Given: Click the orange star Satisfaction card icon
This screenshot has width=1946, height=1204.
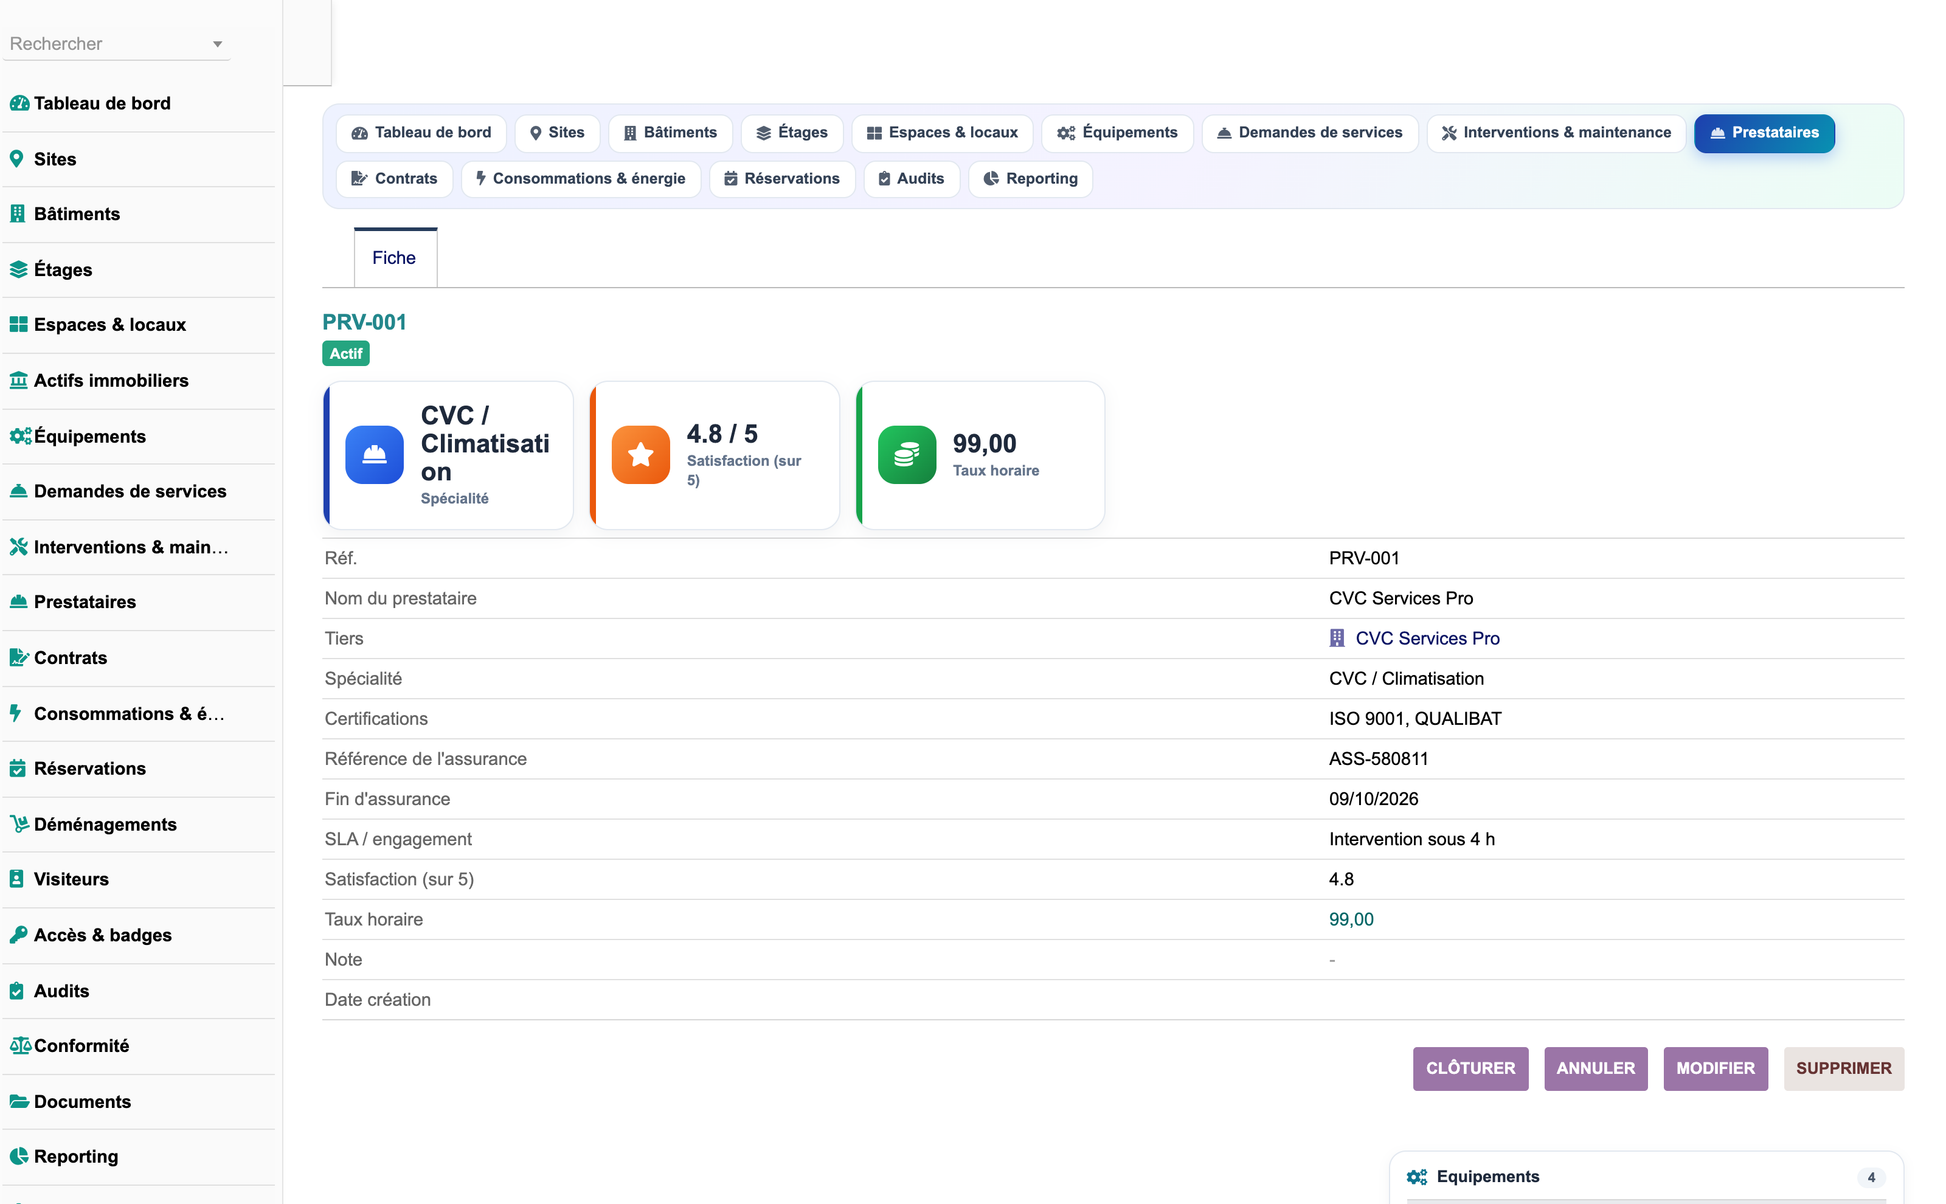Looking at the screenshot, I should [x=641, y=455].
